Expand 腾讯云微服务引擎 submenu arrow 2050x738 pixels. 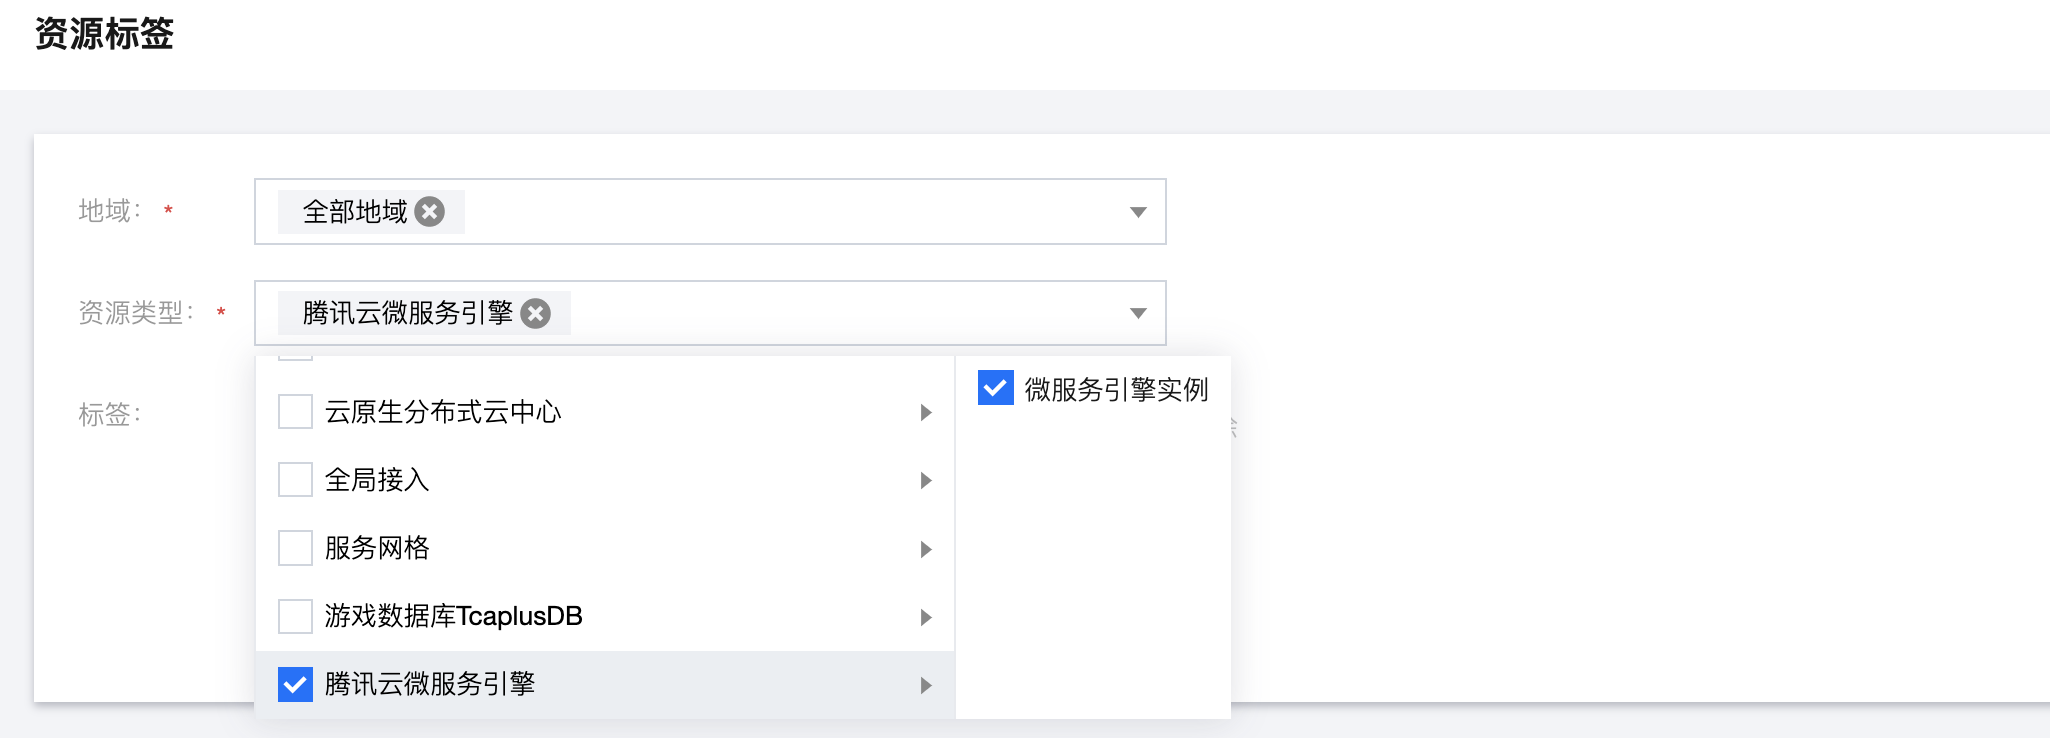926,685
